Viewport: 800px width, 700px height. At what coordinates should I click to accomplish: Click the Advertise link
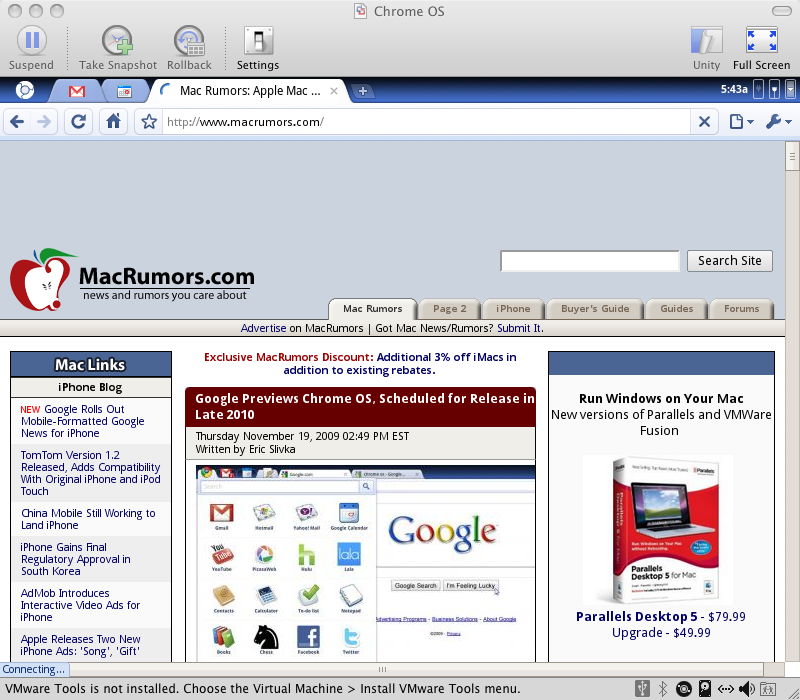pyautogui.click(x=263, y=328)
